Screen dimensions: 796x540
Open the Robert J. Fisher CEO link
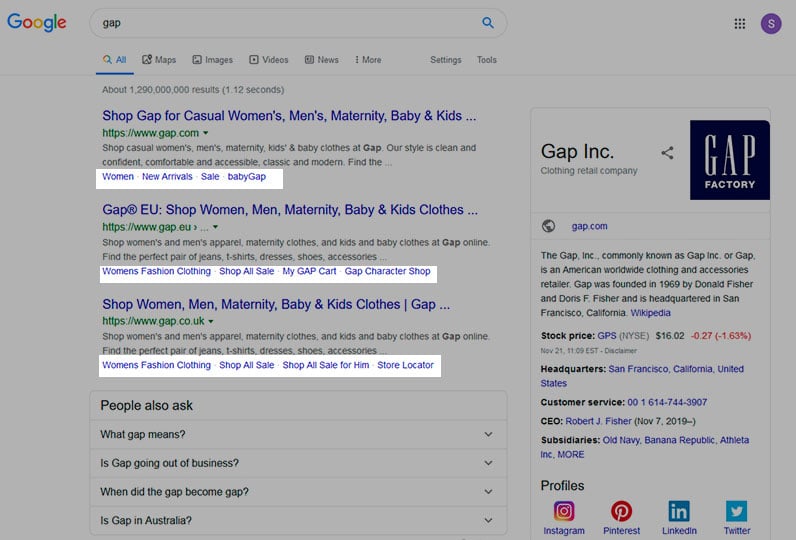(599, 421)
